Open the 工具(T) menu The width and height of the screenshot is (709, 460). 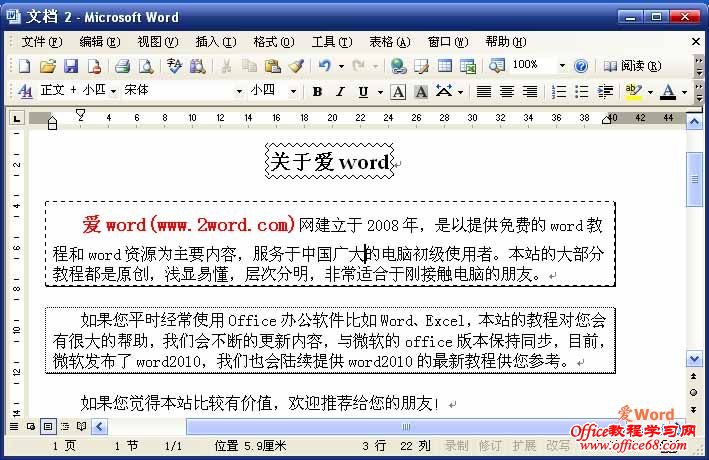[331, 42]
